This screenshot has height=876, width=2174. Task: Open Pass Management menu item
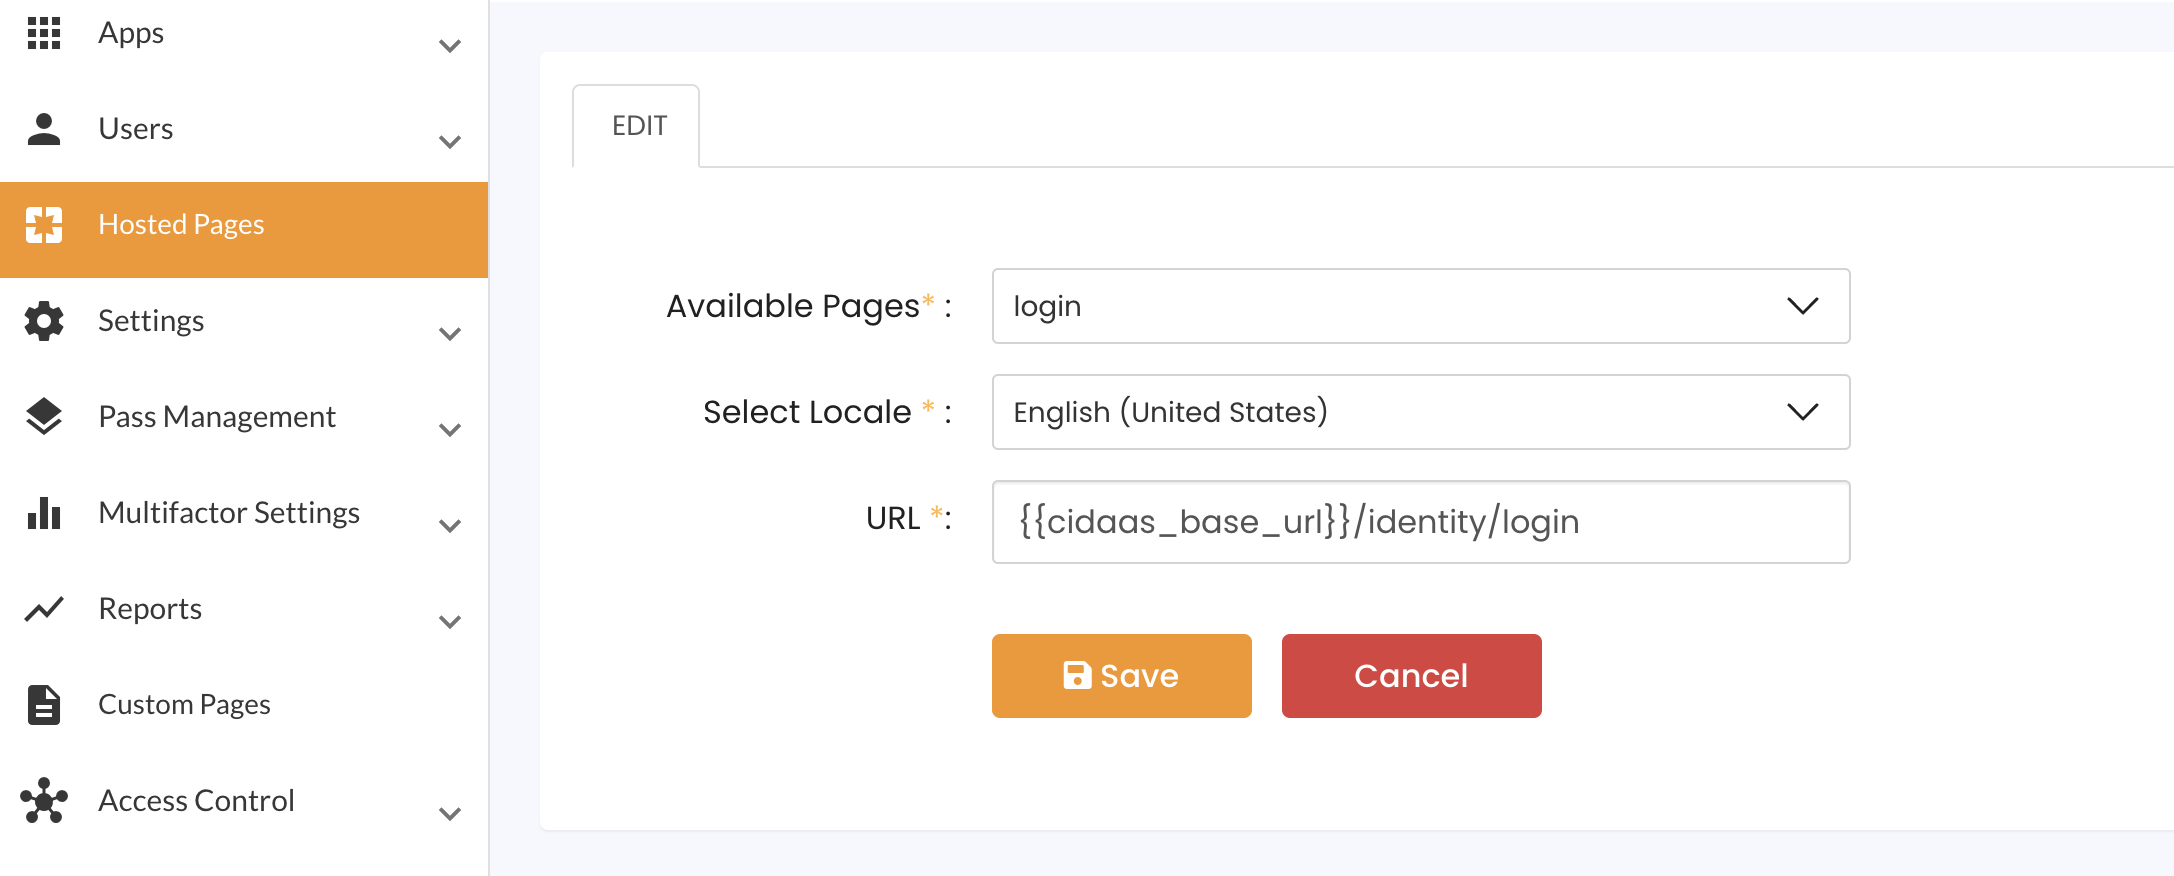(217, 417)
